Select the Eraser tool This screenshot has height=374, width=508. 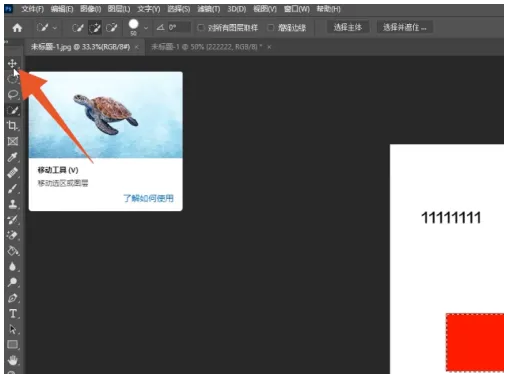coord(13,235)
